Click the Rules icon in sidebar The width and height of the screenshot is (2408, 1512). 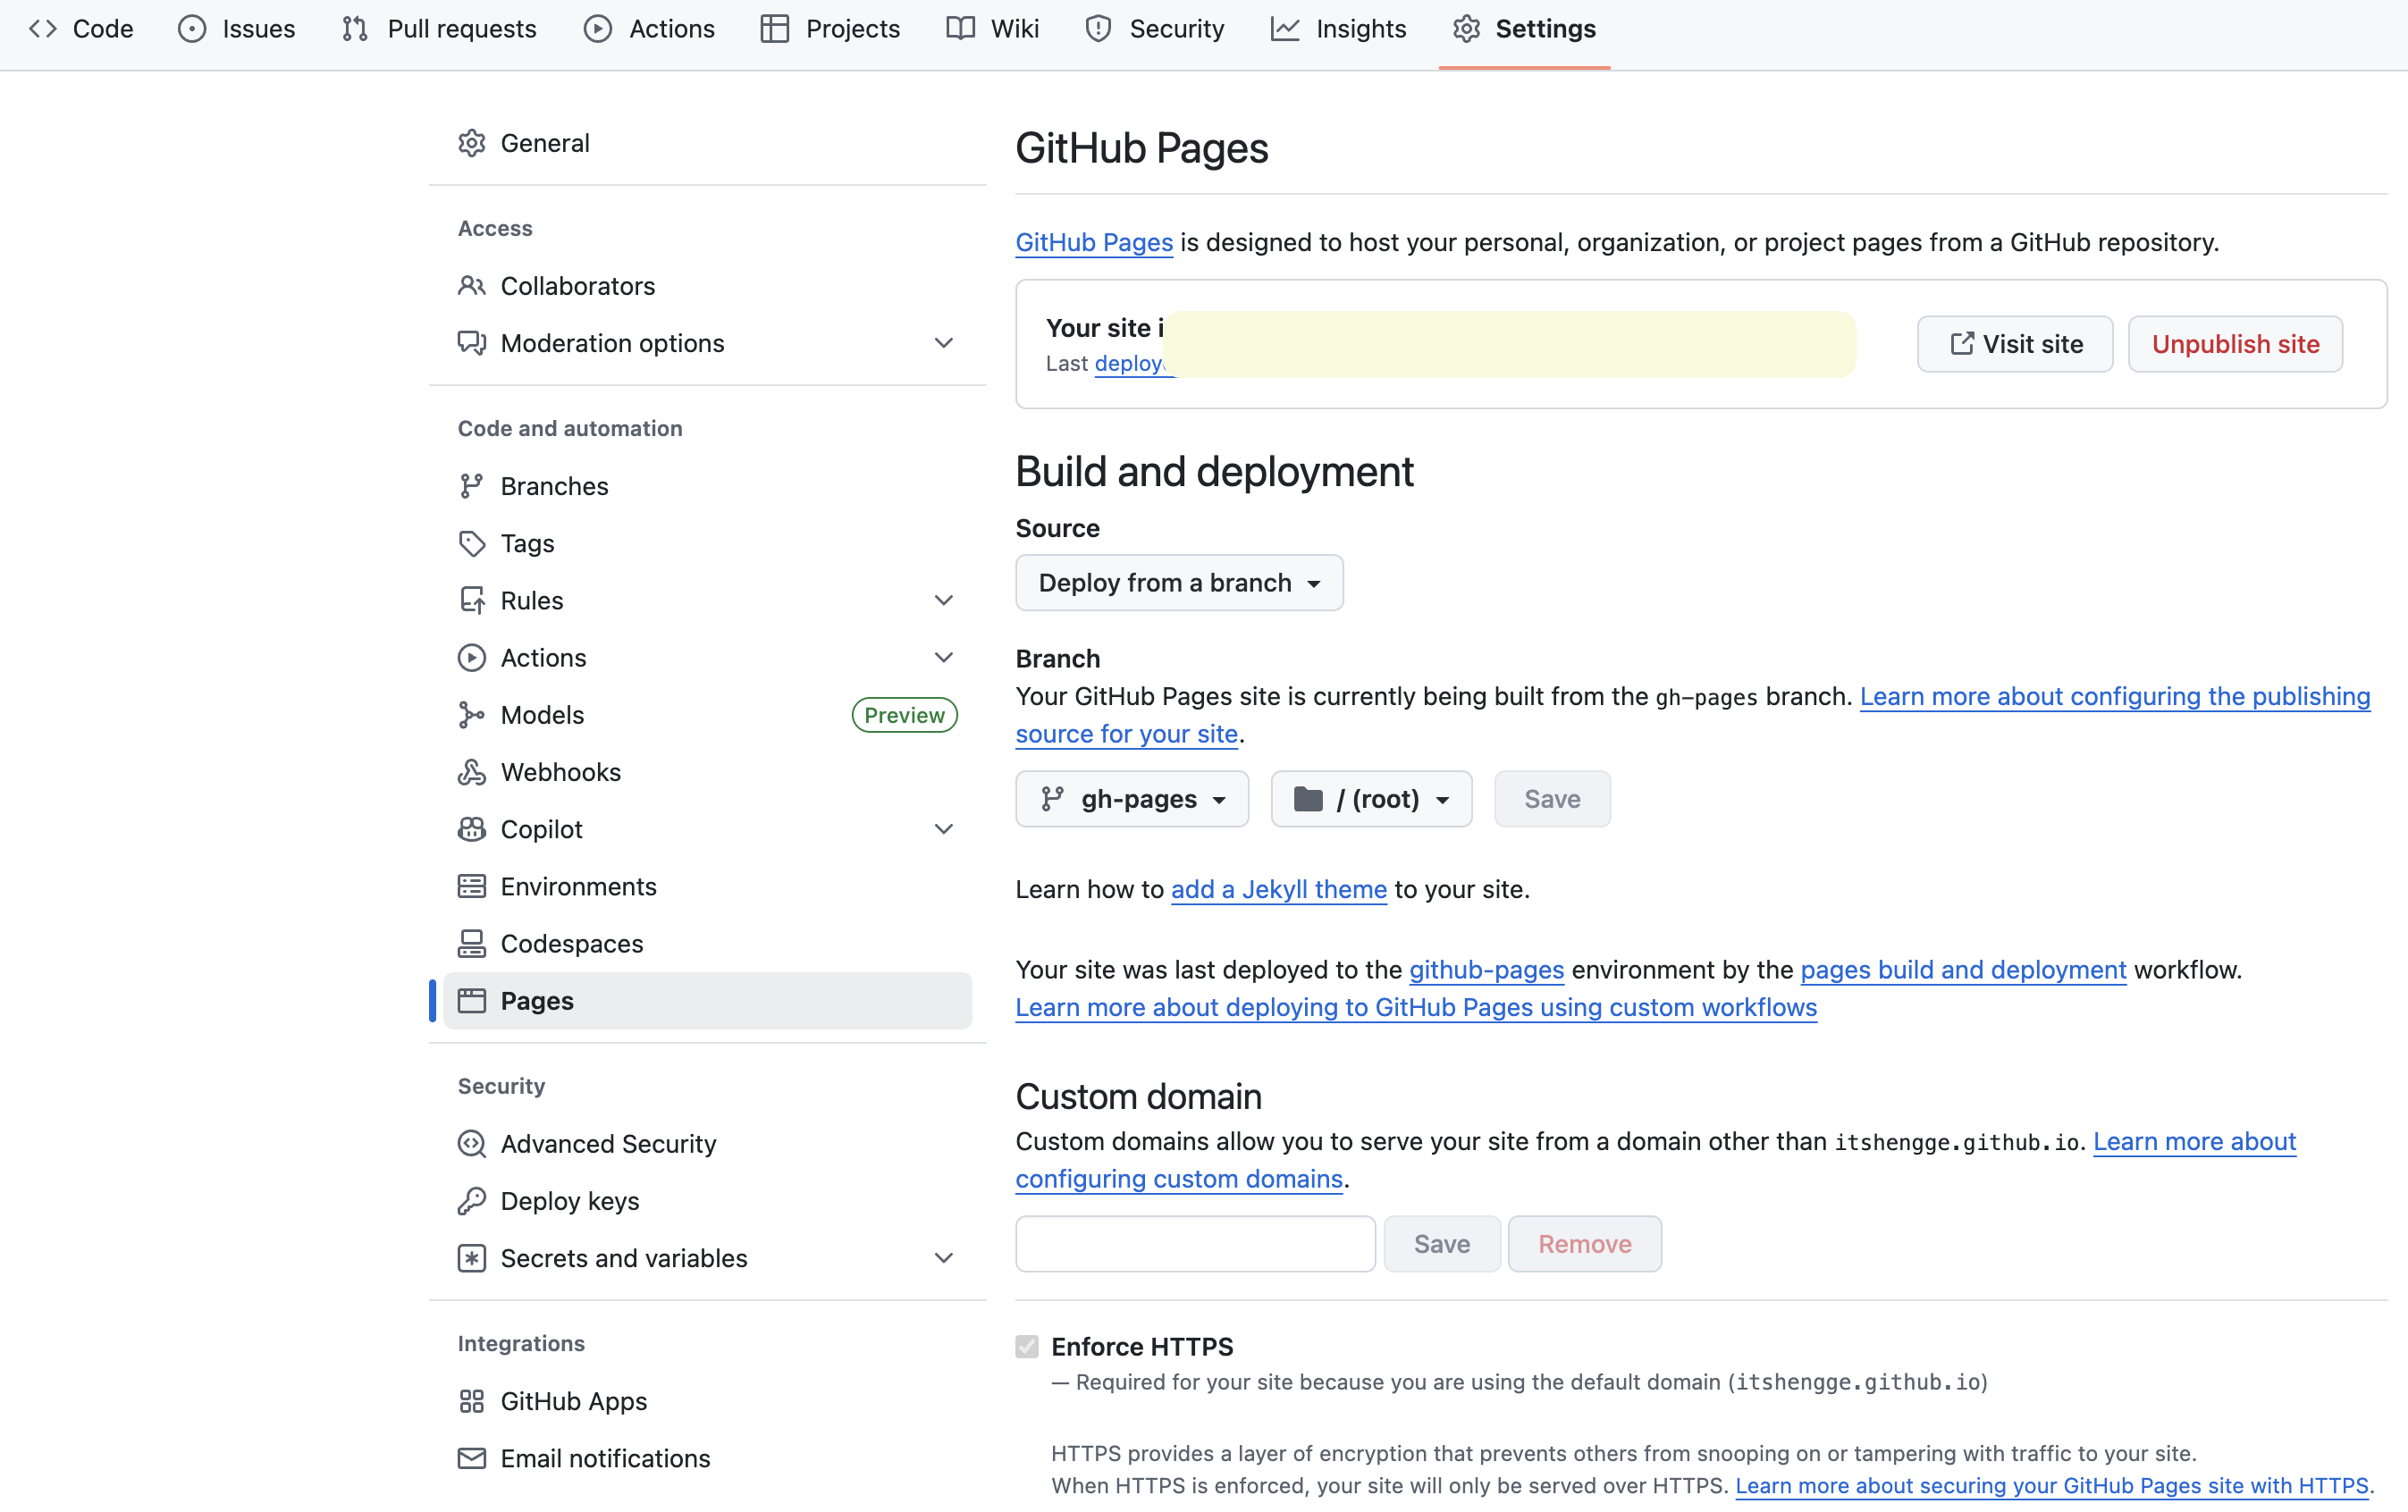pos(472,600)
